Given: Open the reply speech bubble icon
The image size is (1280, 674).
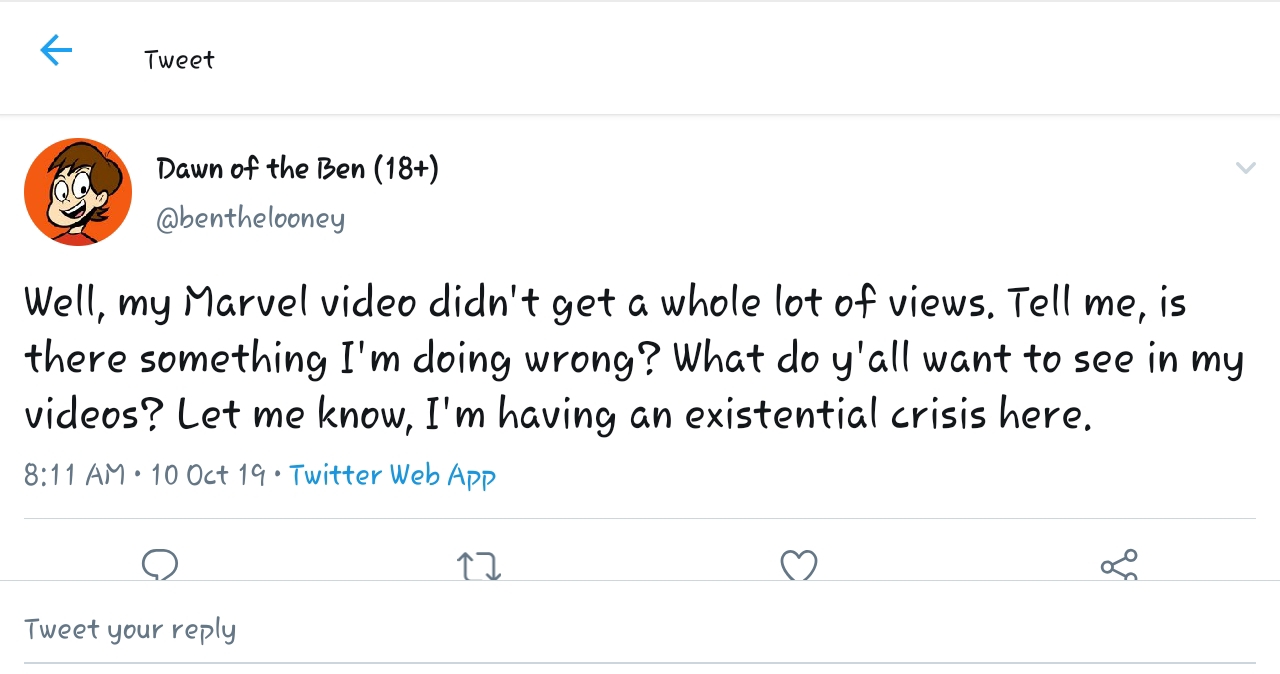Looking at the screenshot, I should pyautogui.click(x=160, y=565).
